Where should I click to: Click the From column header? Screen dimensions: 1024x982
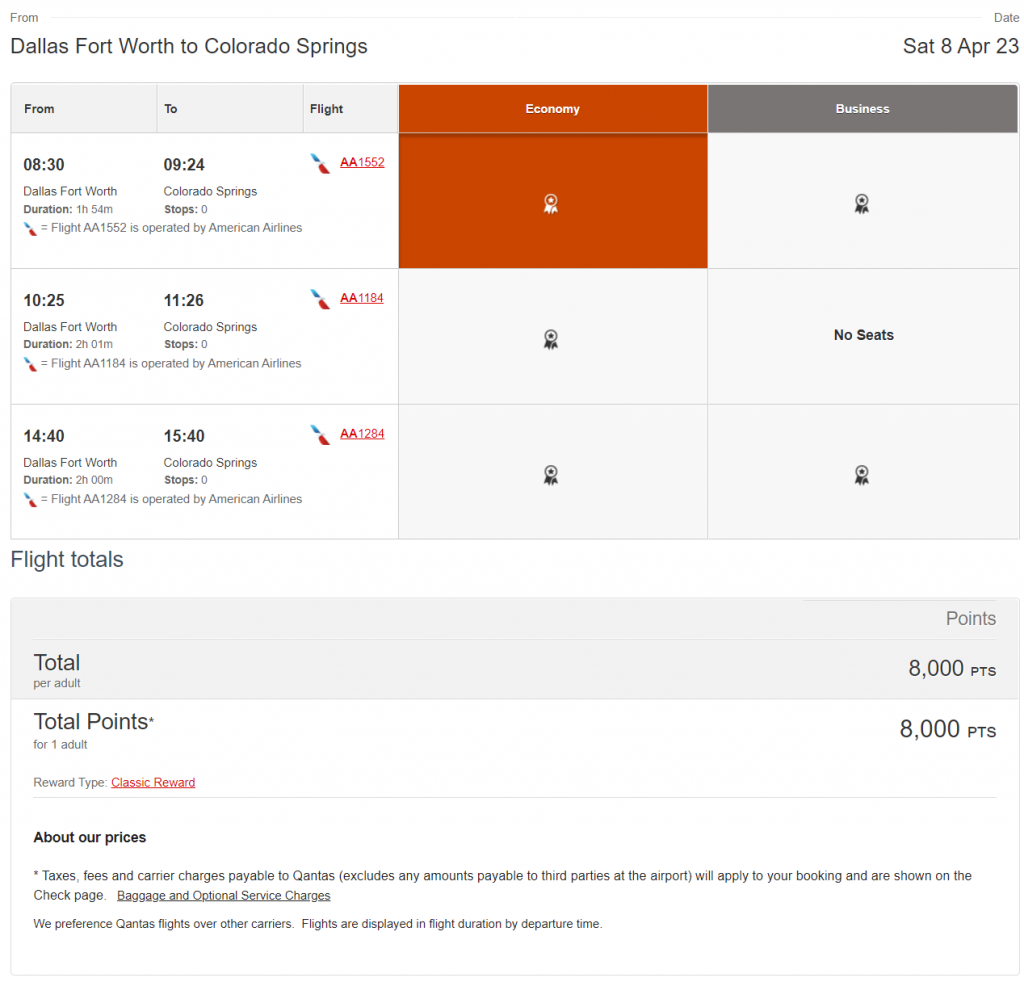tap(40, 109)
